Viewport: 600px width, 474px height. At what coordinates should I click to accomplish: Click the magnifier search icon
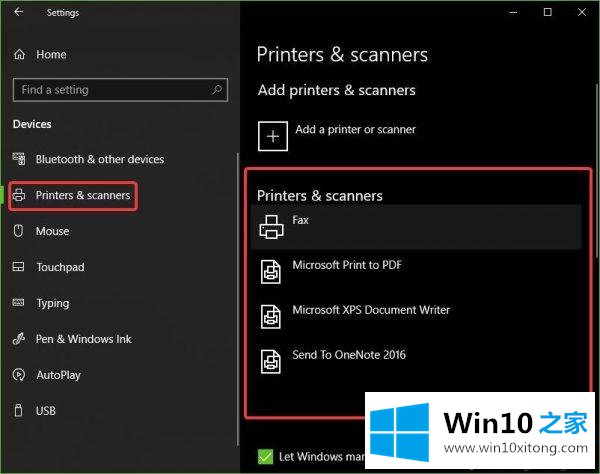[x=217, y=90]
